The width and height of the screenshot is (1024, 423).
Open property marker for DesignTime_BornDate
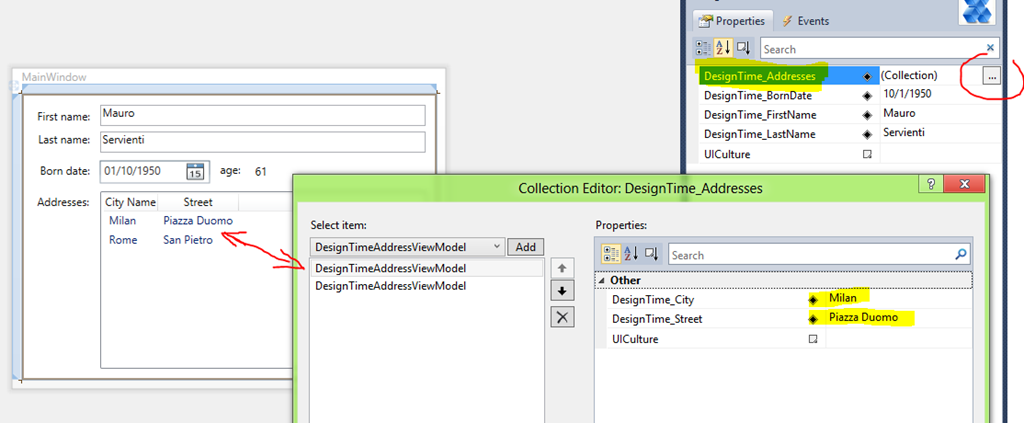coord(867,96)
